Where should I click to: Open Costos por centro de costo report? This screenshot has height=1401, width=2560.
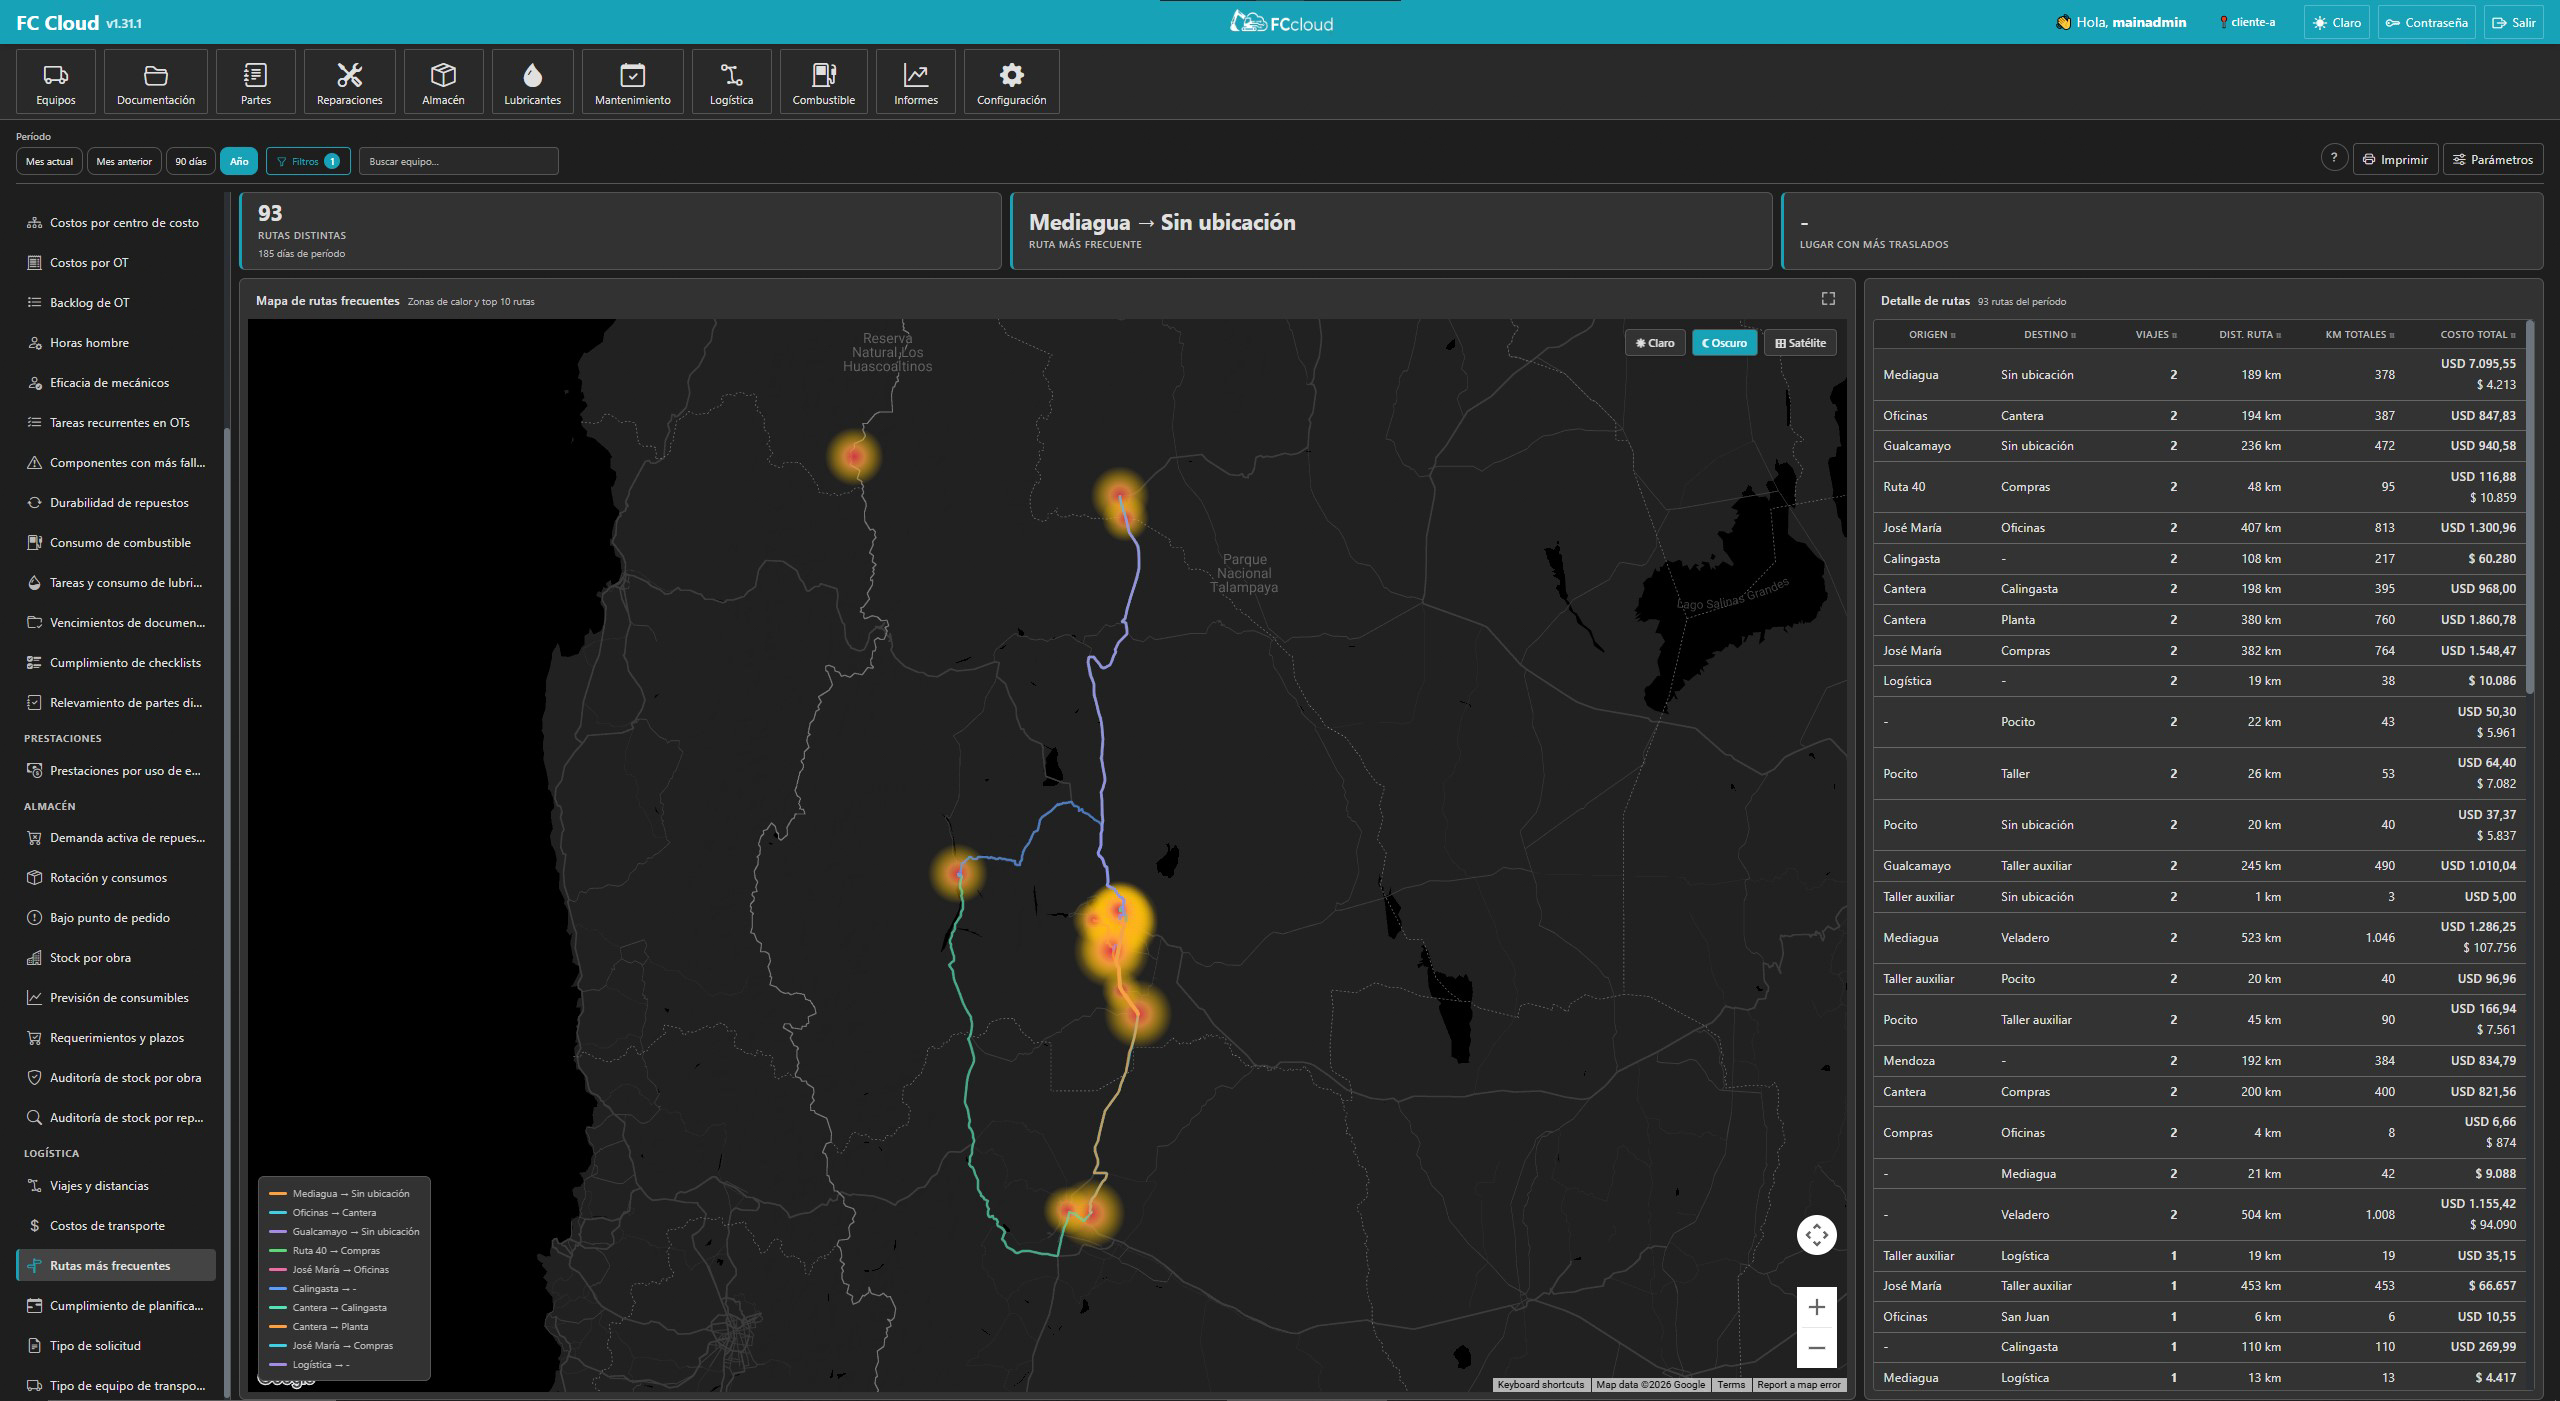point(116,223)
